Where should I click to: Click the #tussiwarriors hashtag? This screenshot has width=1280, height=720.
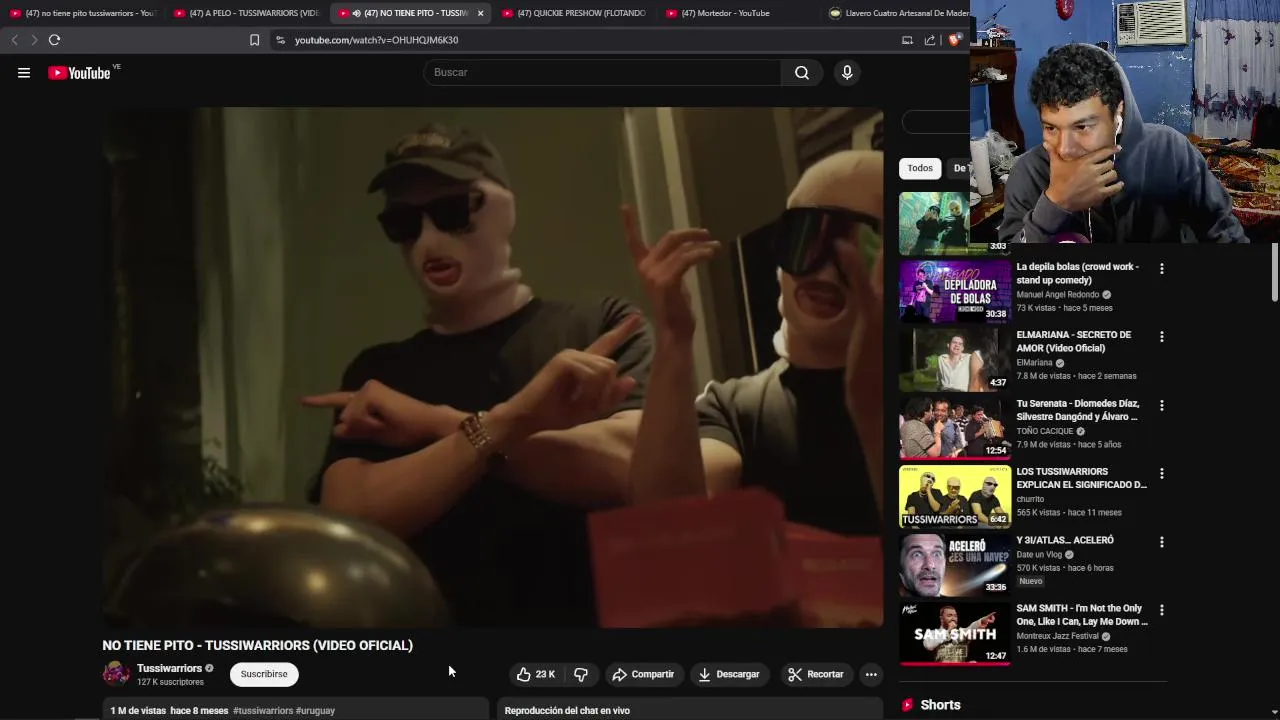[263, 711]
